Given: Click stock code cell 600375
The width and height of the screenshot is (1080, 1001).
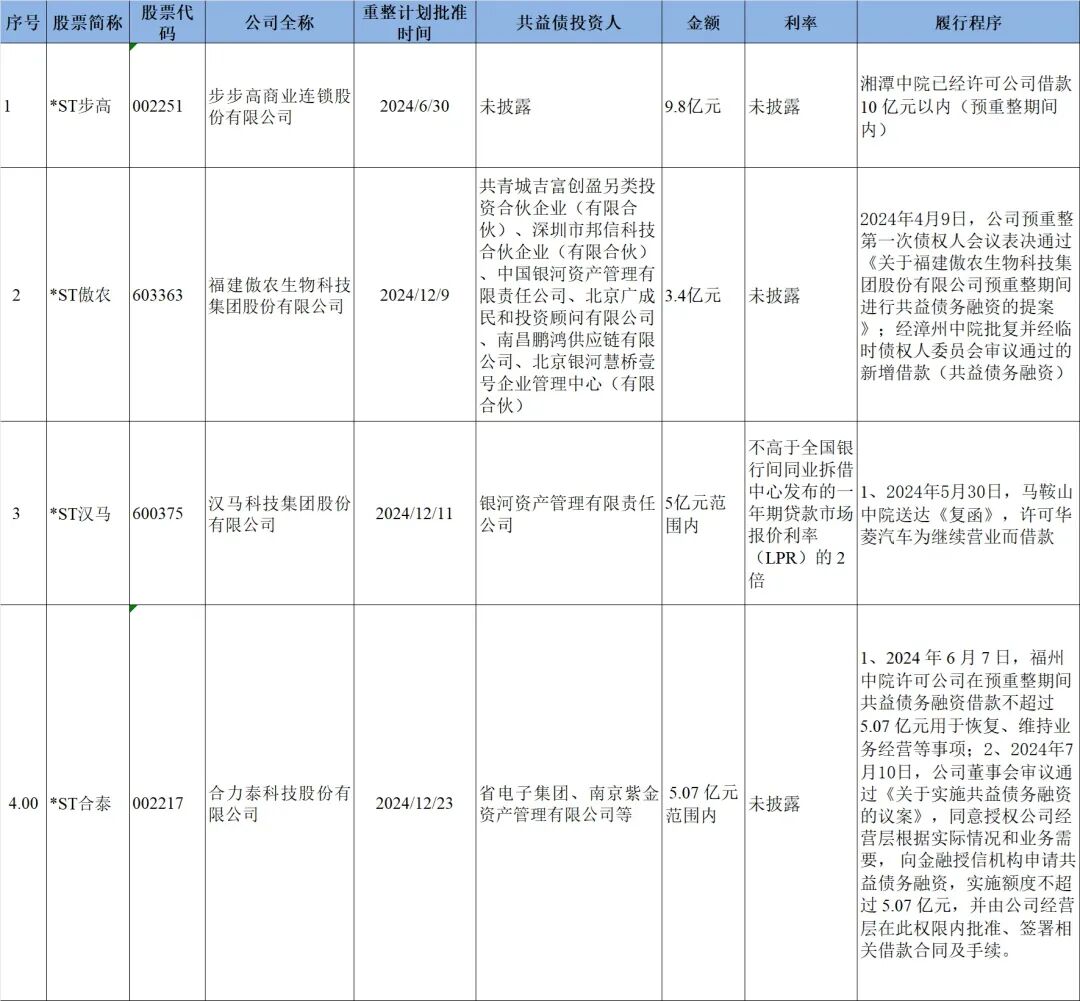Looking at the screenshot, I should coord(167,513).
